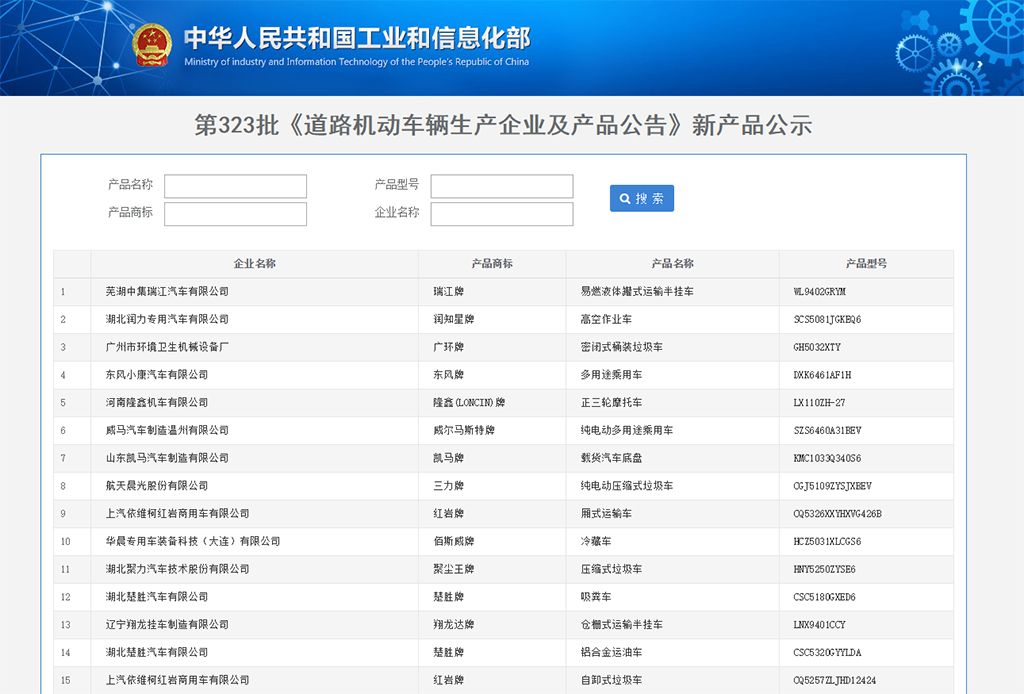1024x694 pixels.
Task: Click product name 吸粪车
Action: (596, 597)
